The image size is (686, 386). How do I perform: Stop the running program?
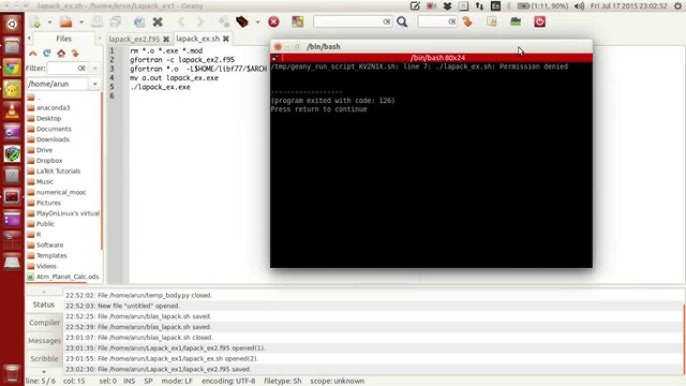(x=274, y=22)
